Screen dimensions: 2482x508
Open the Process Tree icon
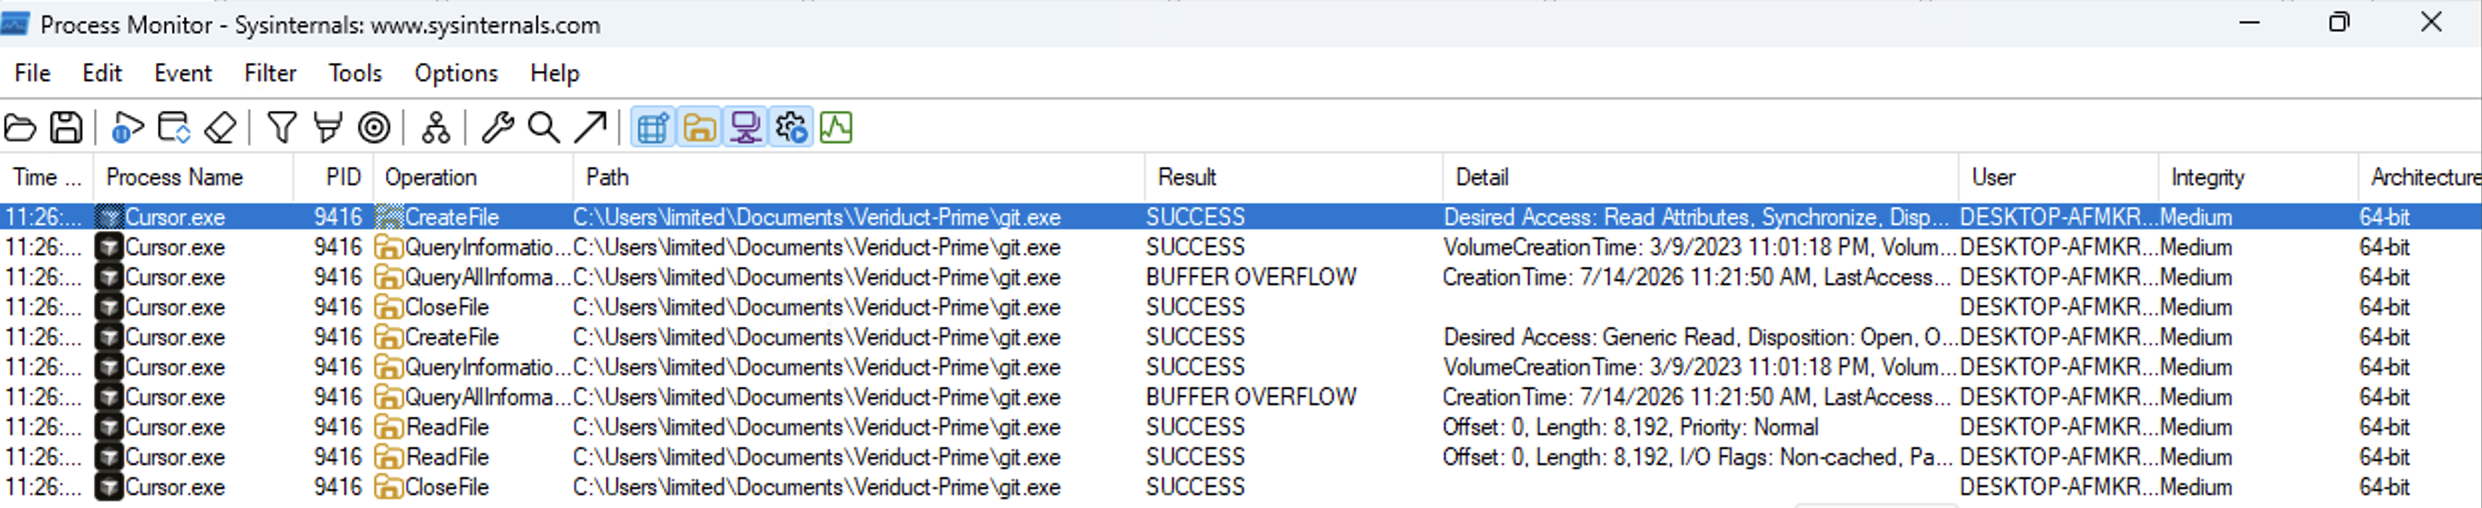(x=436, y=128)
